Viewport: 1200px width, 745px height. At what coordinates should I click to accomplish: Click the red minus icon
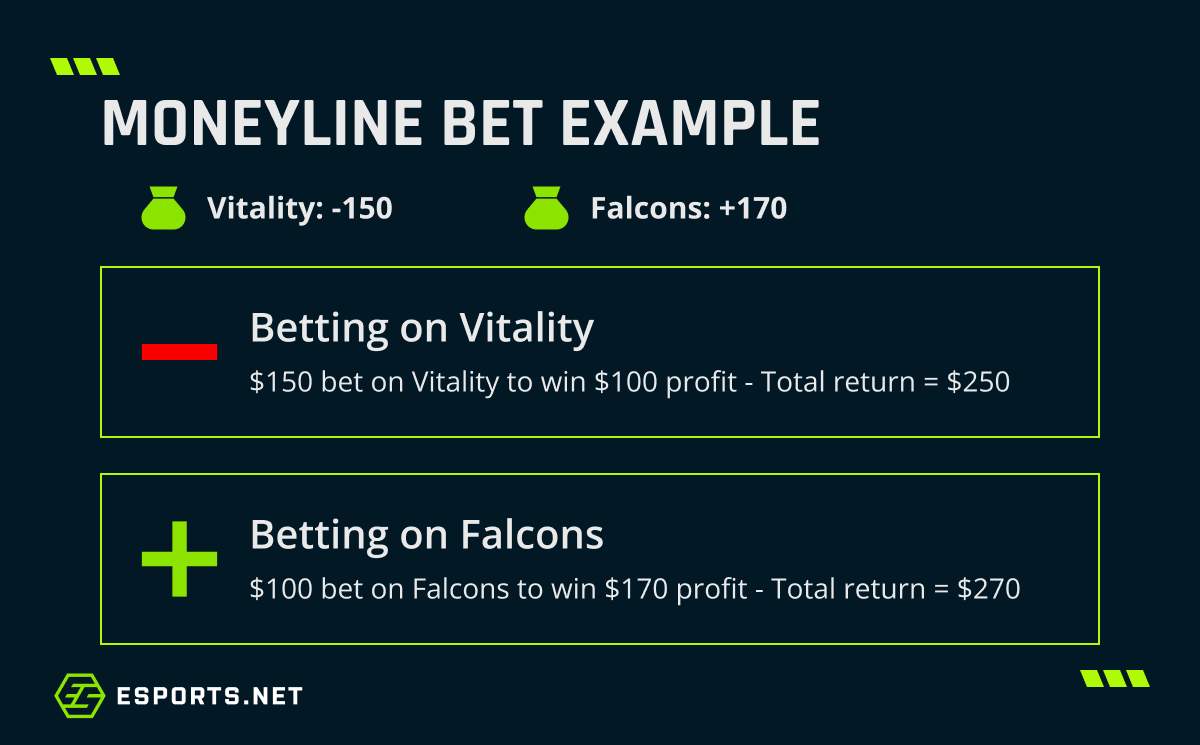pos(179,351)
